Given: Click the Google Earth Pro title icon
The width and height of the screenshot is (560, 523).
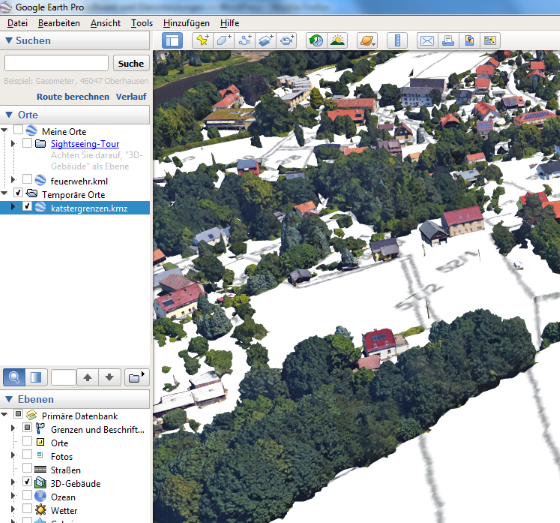Looking at the screenshot, I should click(x=6, y=7).
